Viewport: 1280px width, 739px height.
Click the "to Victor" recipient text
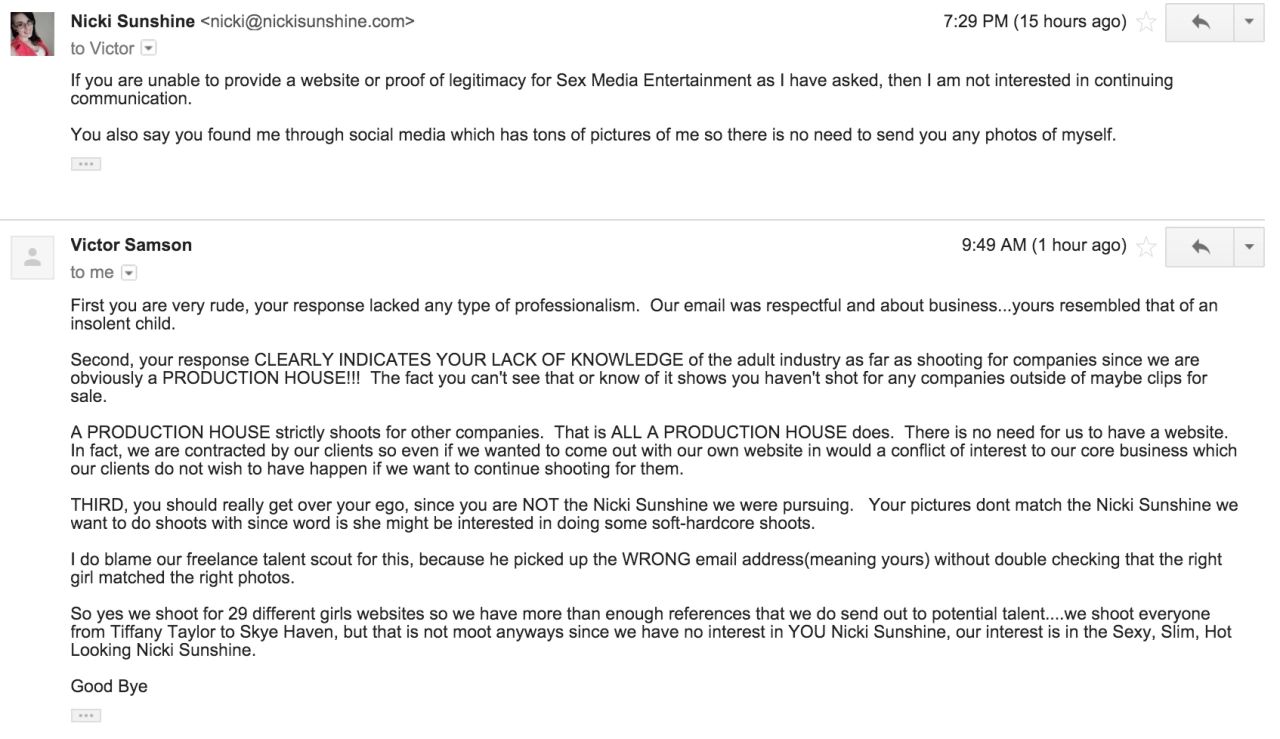[102, 48]
